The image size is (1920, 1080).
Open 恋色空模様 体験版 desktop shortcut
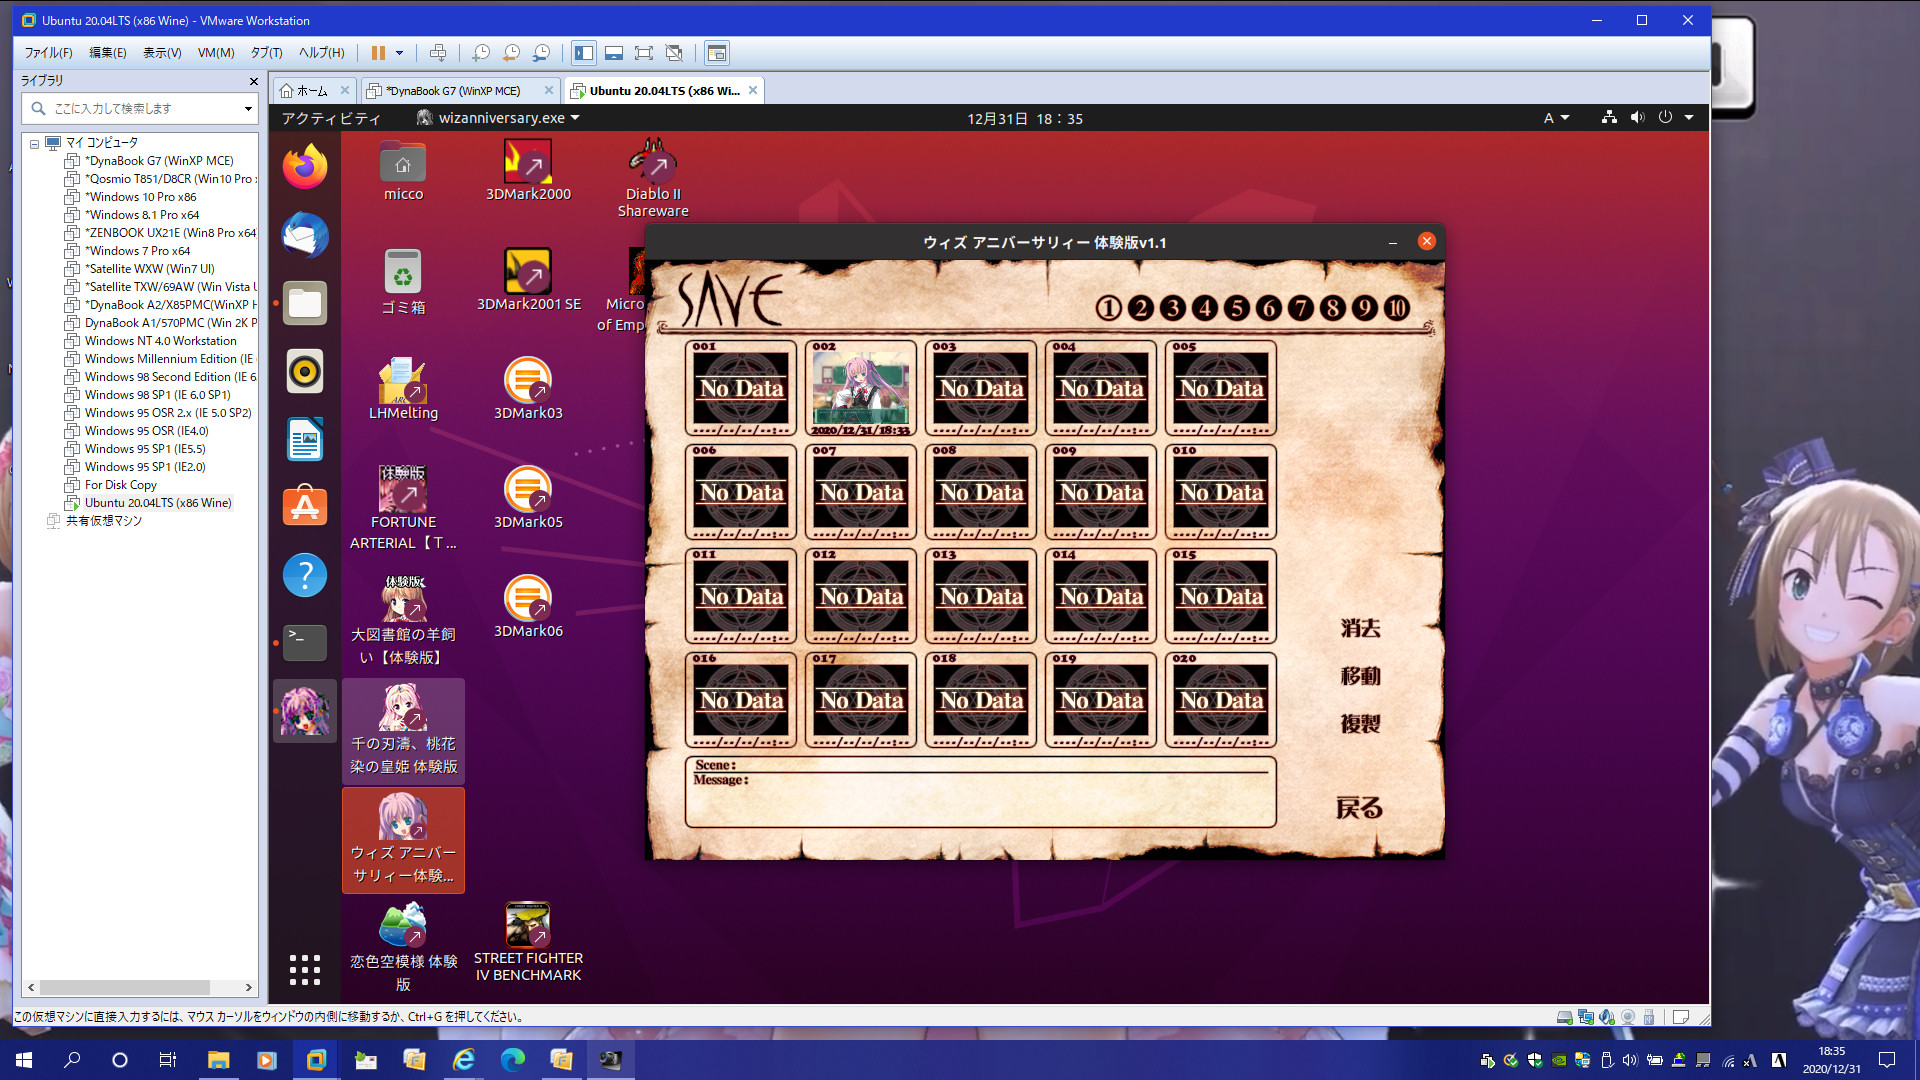[x=403, y=948]
